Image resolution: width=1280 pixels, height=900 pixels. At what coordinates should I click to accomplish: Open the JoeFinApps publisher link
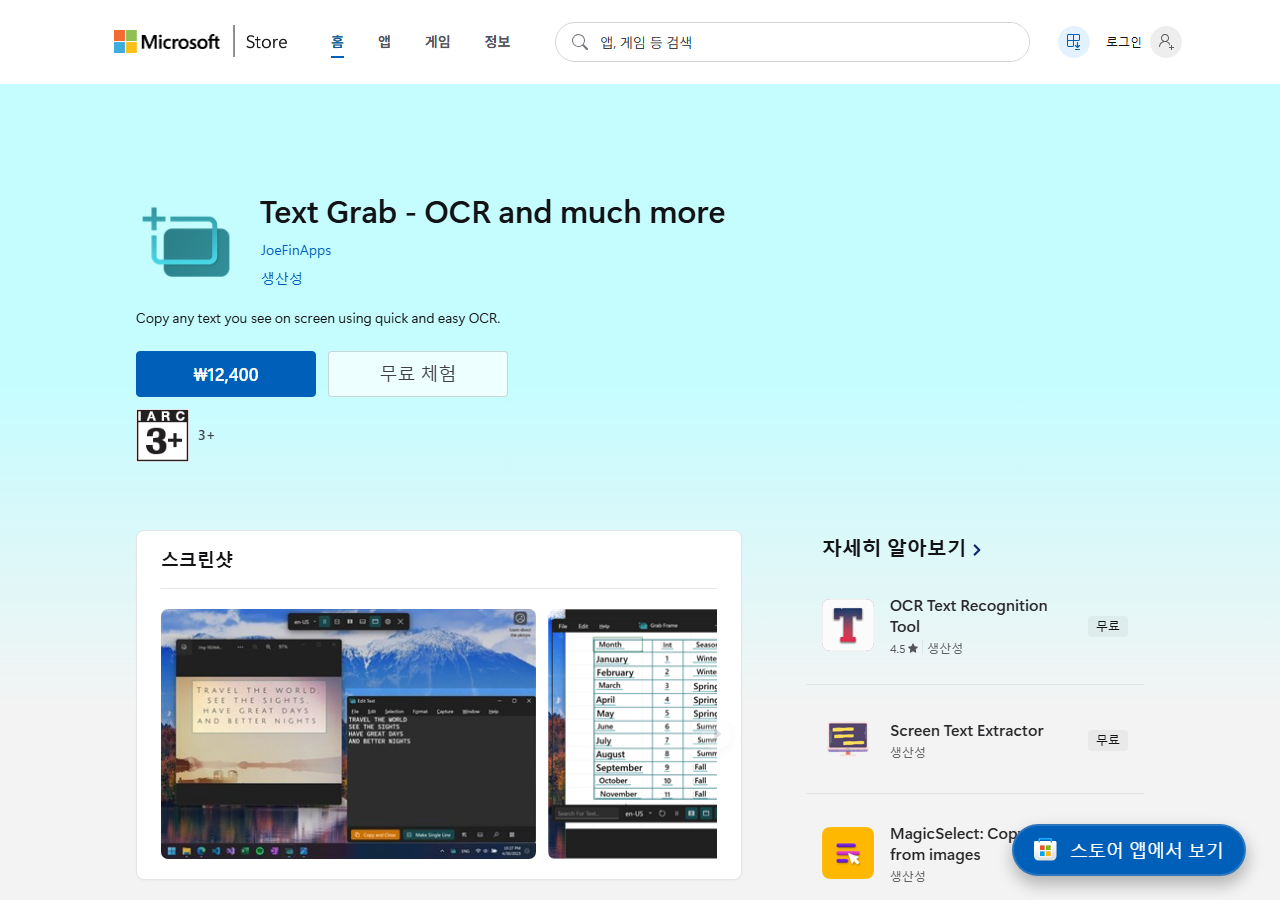click(x=296, y=250)
